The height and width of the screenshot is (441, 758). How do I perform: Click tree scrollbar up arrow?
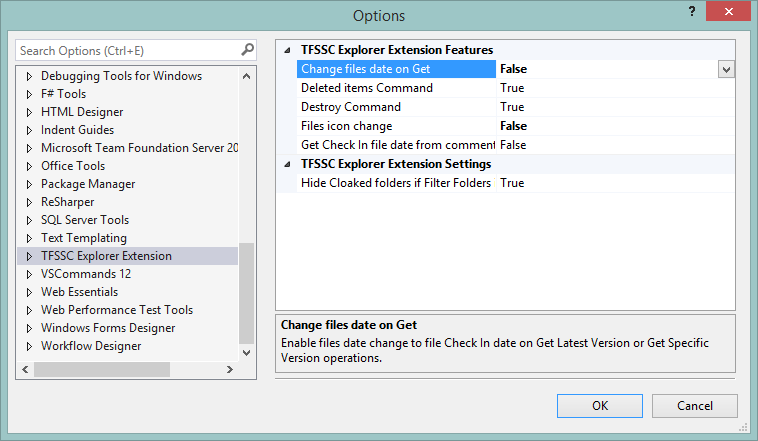(247, 76)
